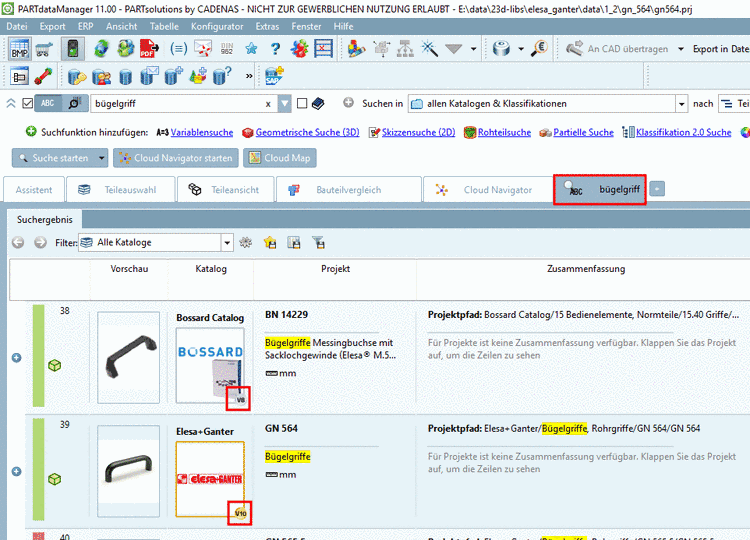Click the BN 14229 handle preview thumbnail
Image resolution: width=750 pixels, height=540 pixels.
(x=128, y=357)
